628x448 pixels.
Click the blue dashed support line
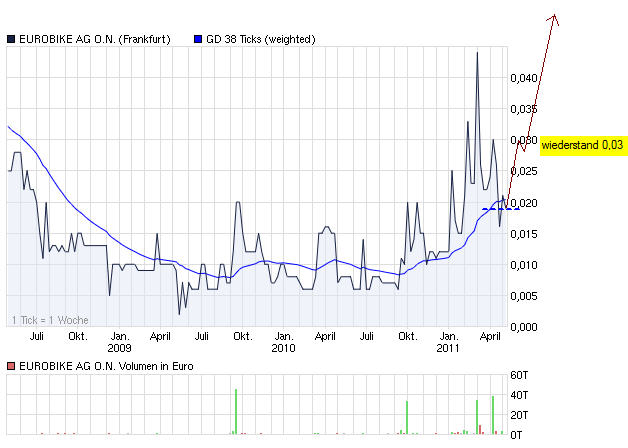[x=500, y=209]
